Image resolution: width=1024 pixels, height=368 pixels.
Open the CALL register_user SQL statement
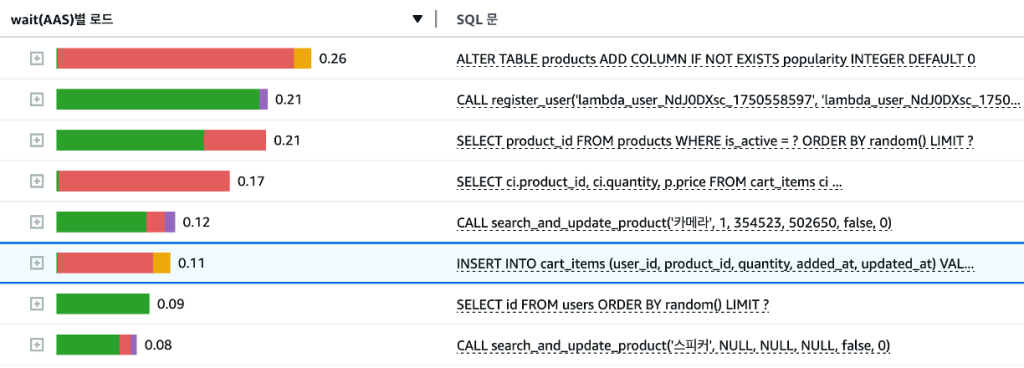[738, 100]
